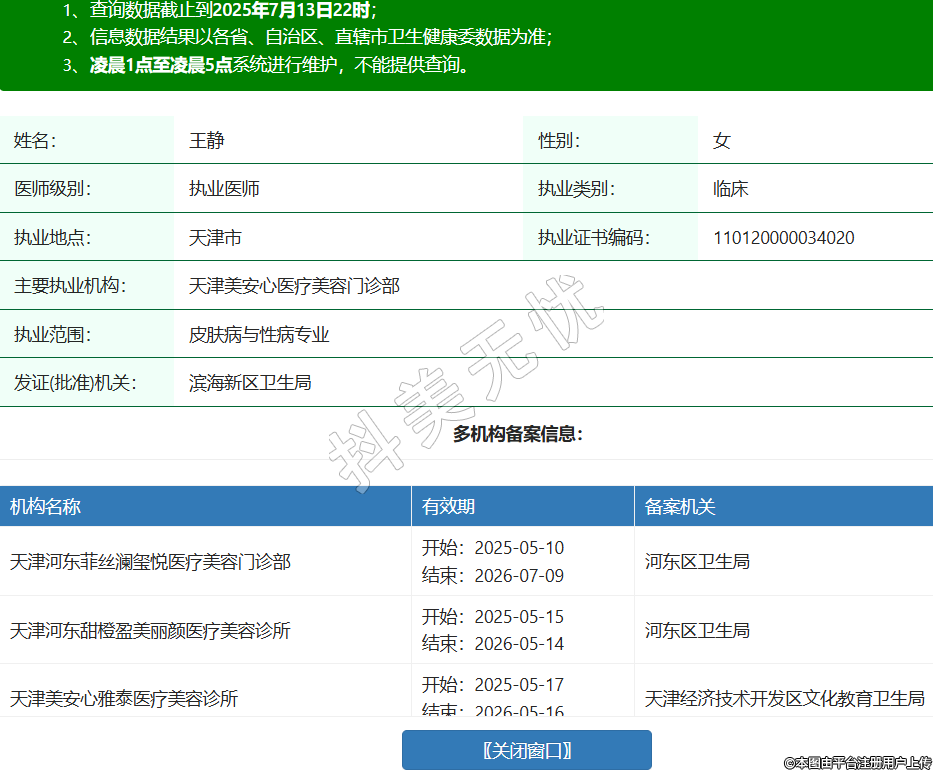Select the certificate number 110120000034020

click(783, 238)
